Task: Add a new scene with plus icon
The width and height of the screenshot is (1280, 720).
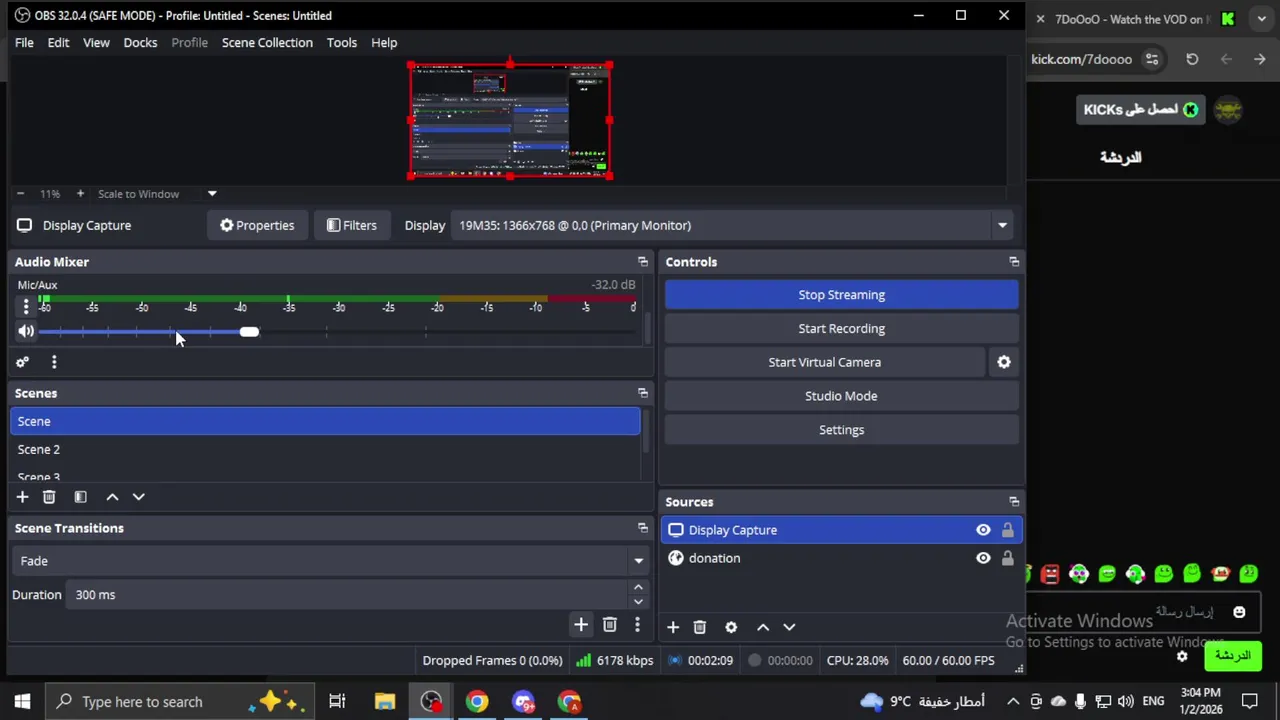Action: (22, 497)
